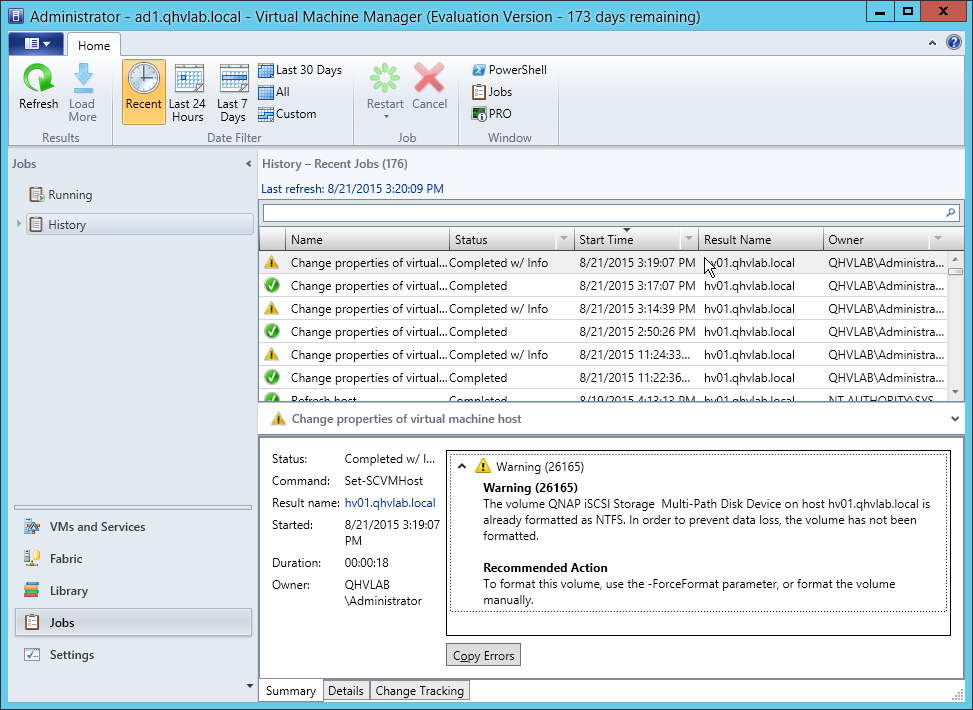Screen dimensions: 973x710
Task: Filter jobs by Last 24 Hours
Action: pyautogui.click(x=187, y=91)
